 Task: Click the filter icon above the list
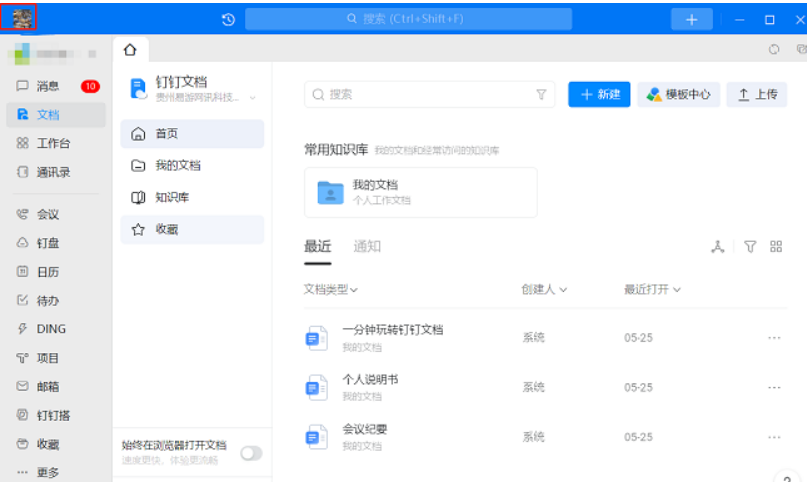click(750, 247)
